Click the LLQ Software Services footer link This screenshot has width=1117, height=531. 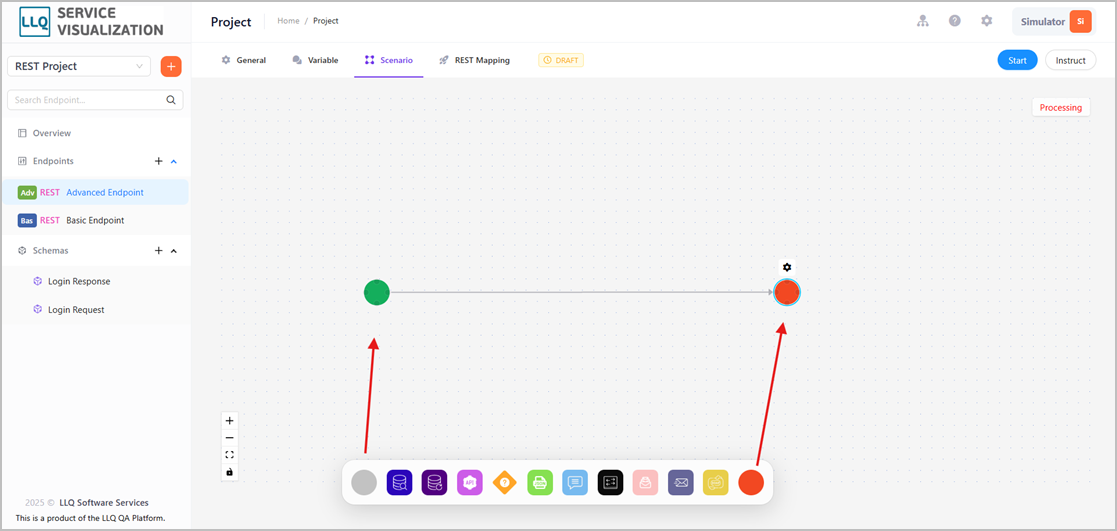[x=104, y=502]
